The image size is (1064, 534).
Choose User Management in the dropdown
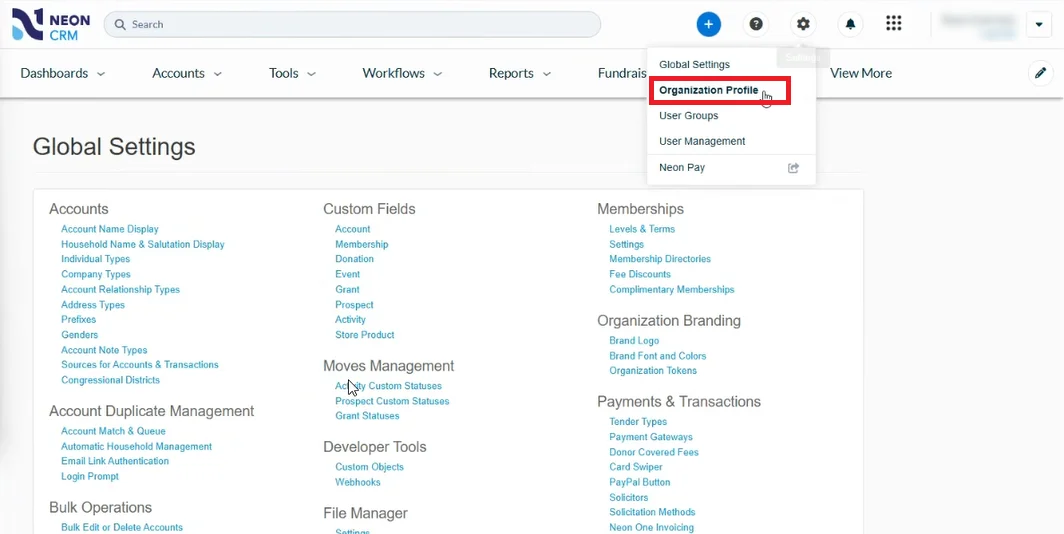702,141
